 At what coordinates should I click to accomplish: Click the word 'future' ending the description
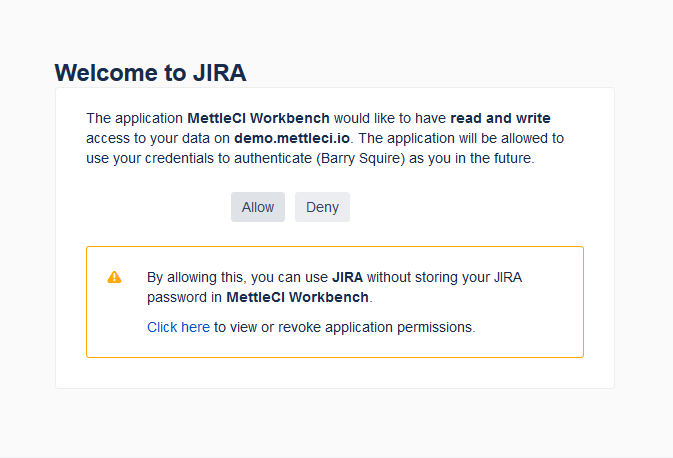pos(511,158)
